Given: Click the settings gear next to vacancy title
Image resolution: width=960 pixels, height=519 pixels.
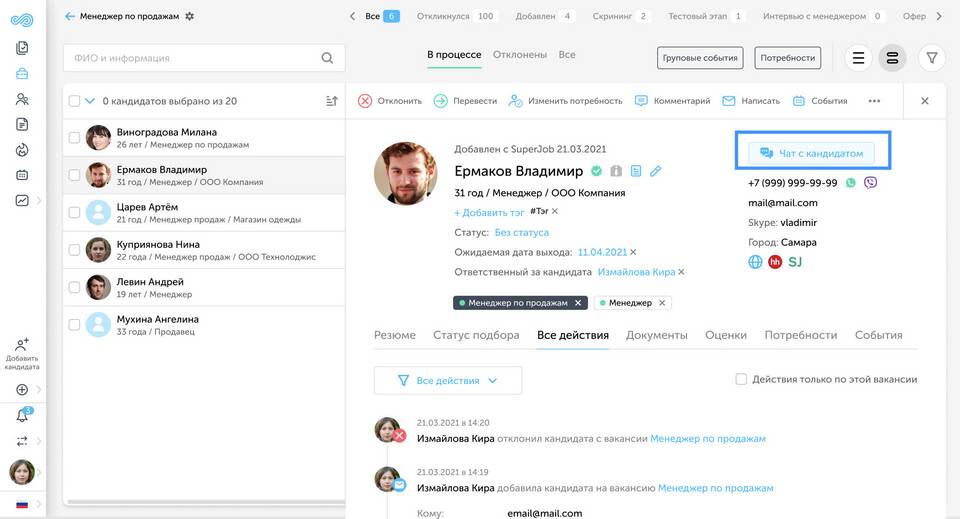Looking at the screenshot, I should pos(190,16).
